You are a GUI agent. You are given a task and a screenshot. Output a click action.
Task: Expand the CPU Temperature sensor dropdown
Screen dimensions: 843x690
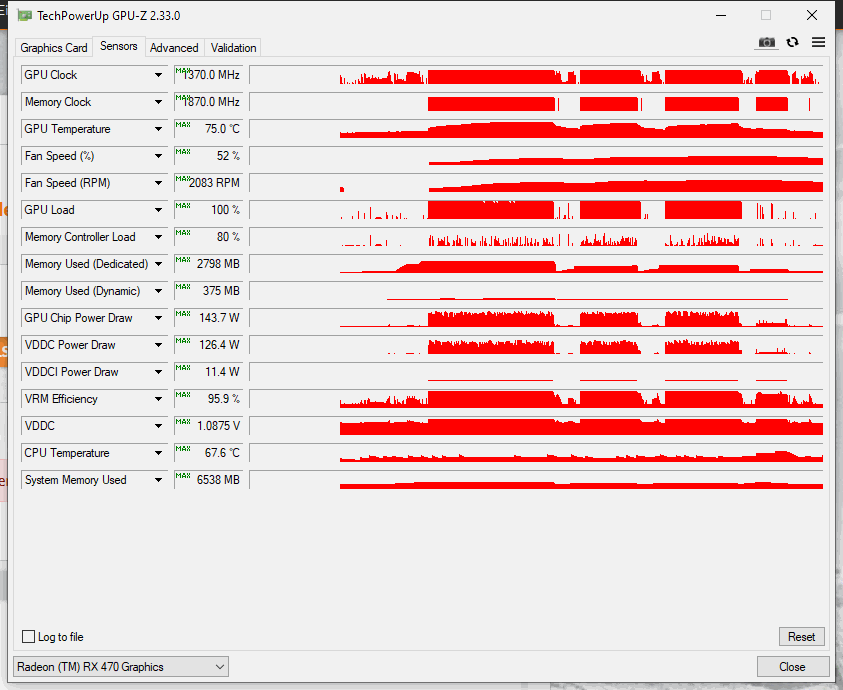click(x=158, y=453)
